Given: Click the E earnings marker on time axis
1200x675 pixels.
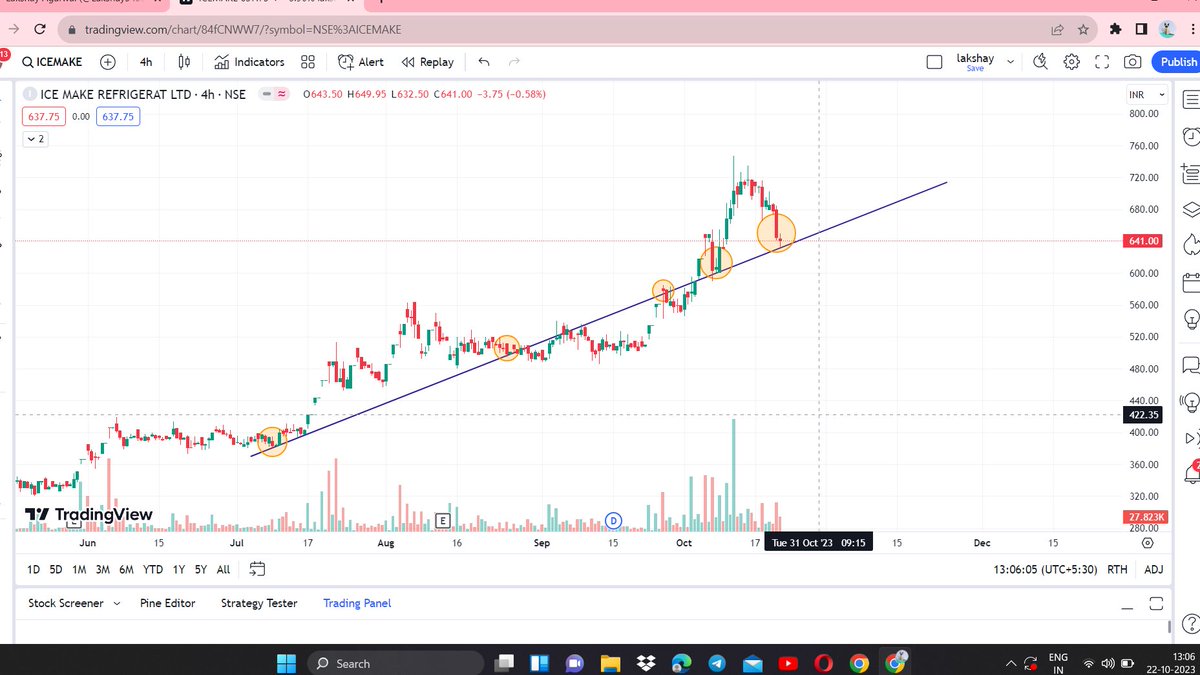Looking at the screenshot, I should (x=441, y=520).
